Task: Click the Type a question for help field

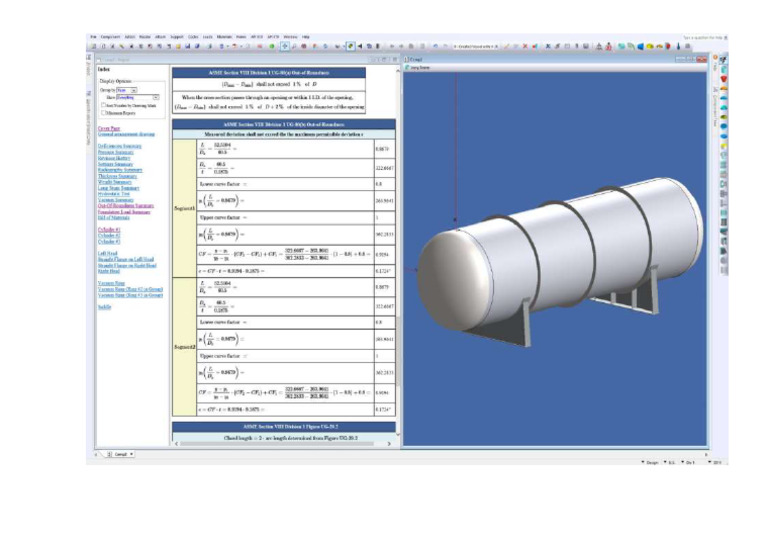Action: point(703,37)
